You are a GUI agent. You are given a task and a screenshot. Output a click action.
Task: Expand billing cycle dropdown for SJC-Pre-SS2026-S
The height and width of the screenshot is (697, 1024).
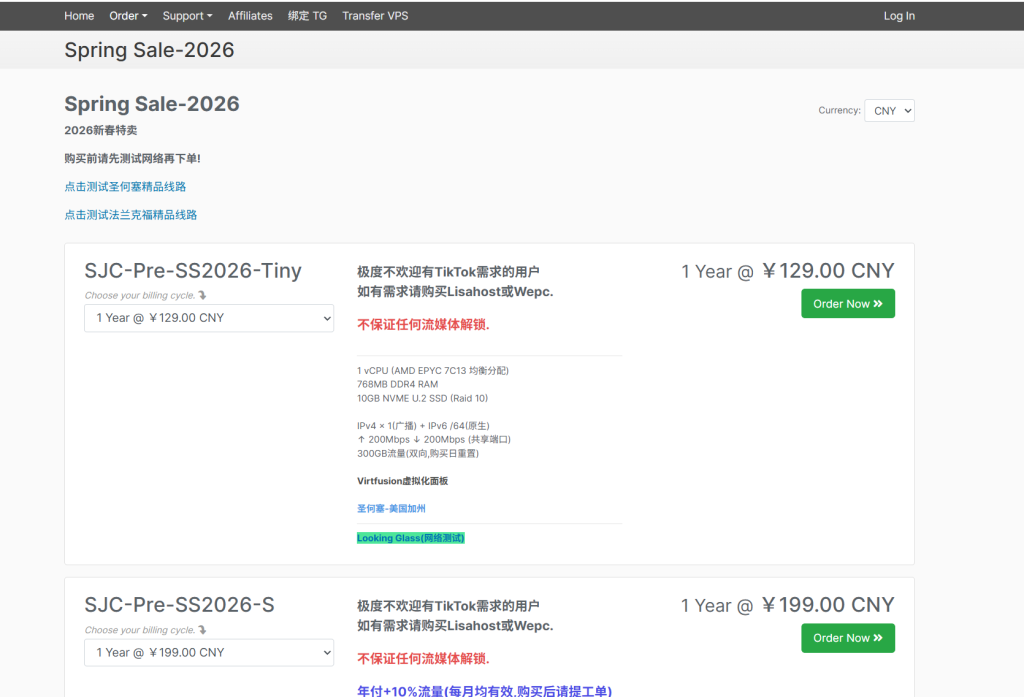click(x=209, y=652)
